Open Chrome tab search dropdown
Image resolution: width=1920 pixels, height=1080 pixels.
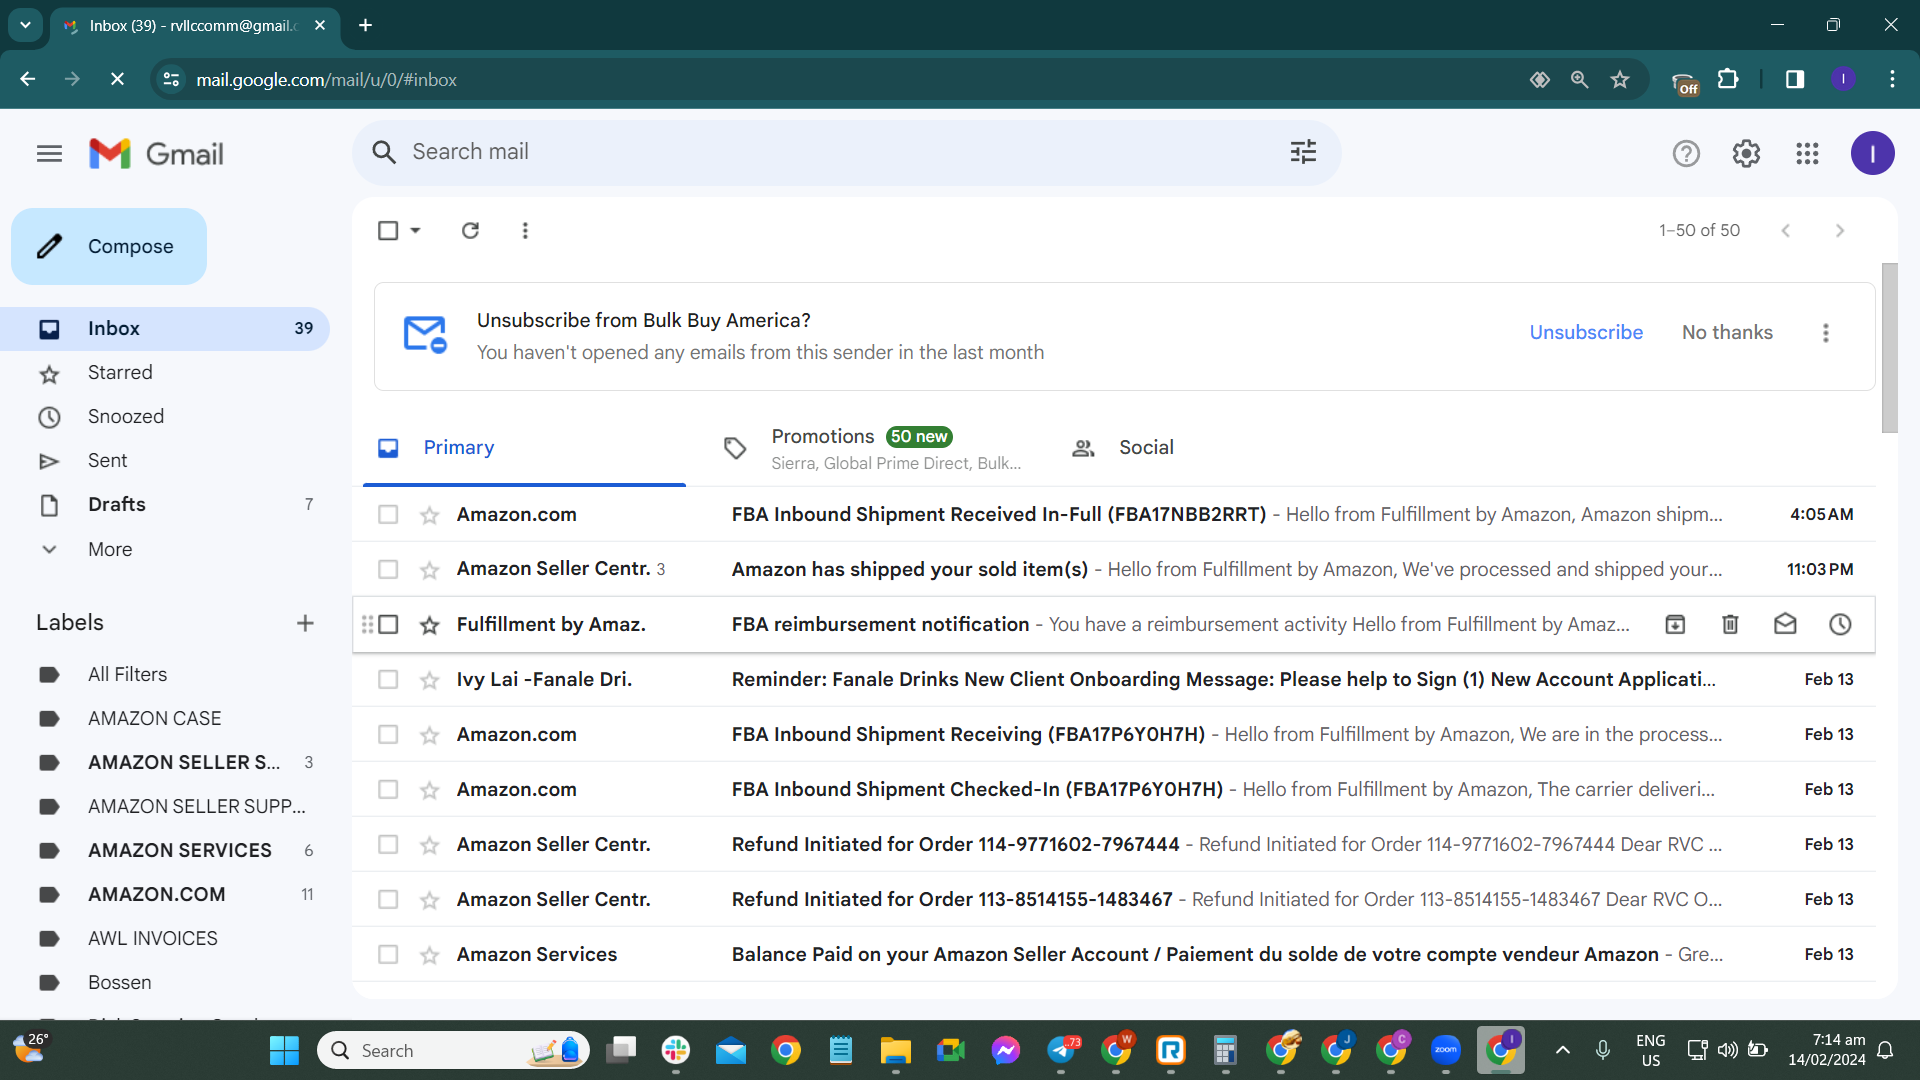(x=25, y=25)
